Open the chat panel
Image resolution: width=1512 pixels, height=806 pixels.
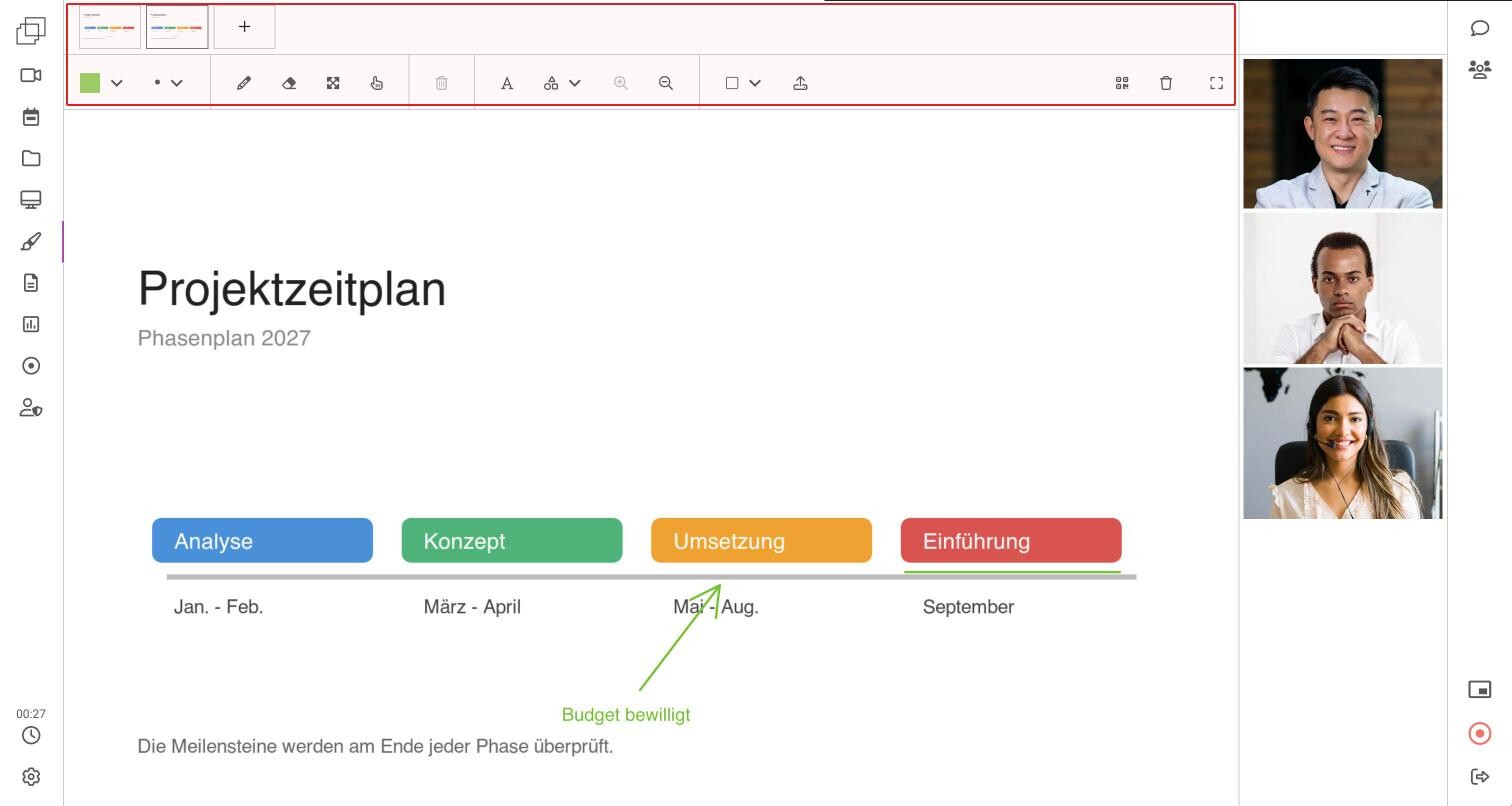pyautogui.click(x=1480, y=27)
